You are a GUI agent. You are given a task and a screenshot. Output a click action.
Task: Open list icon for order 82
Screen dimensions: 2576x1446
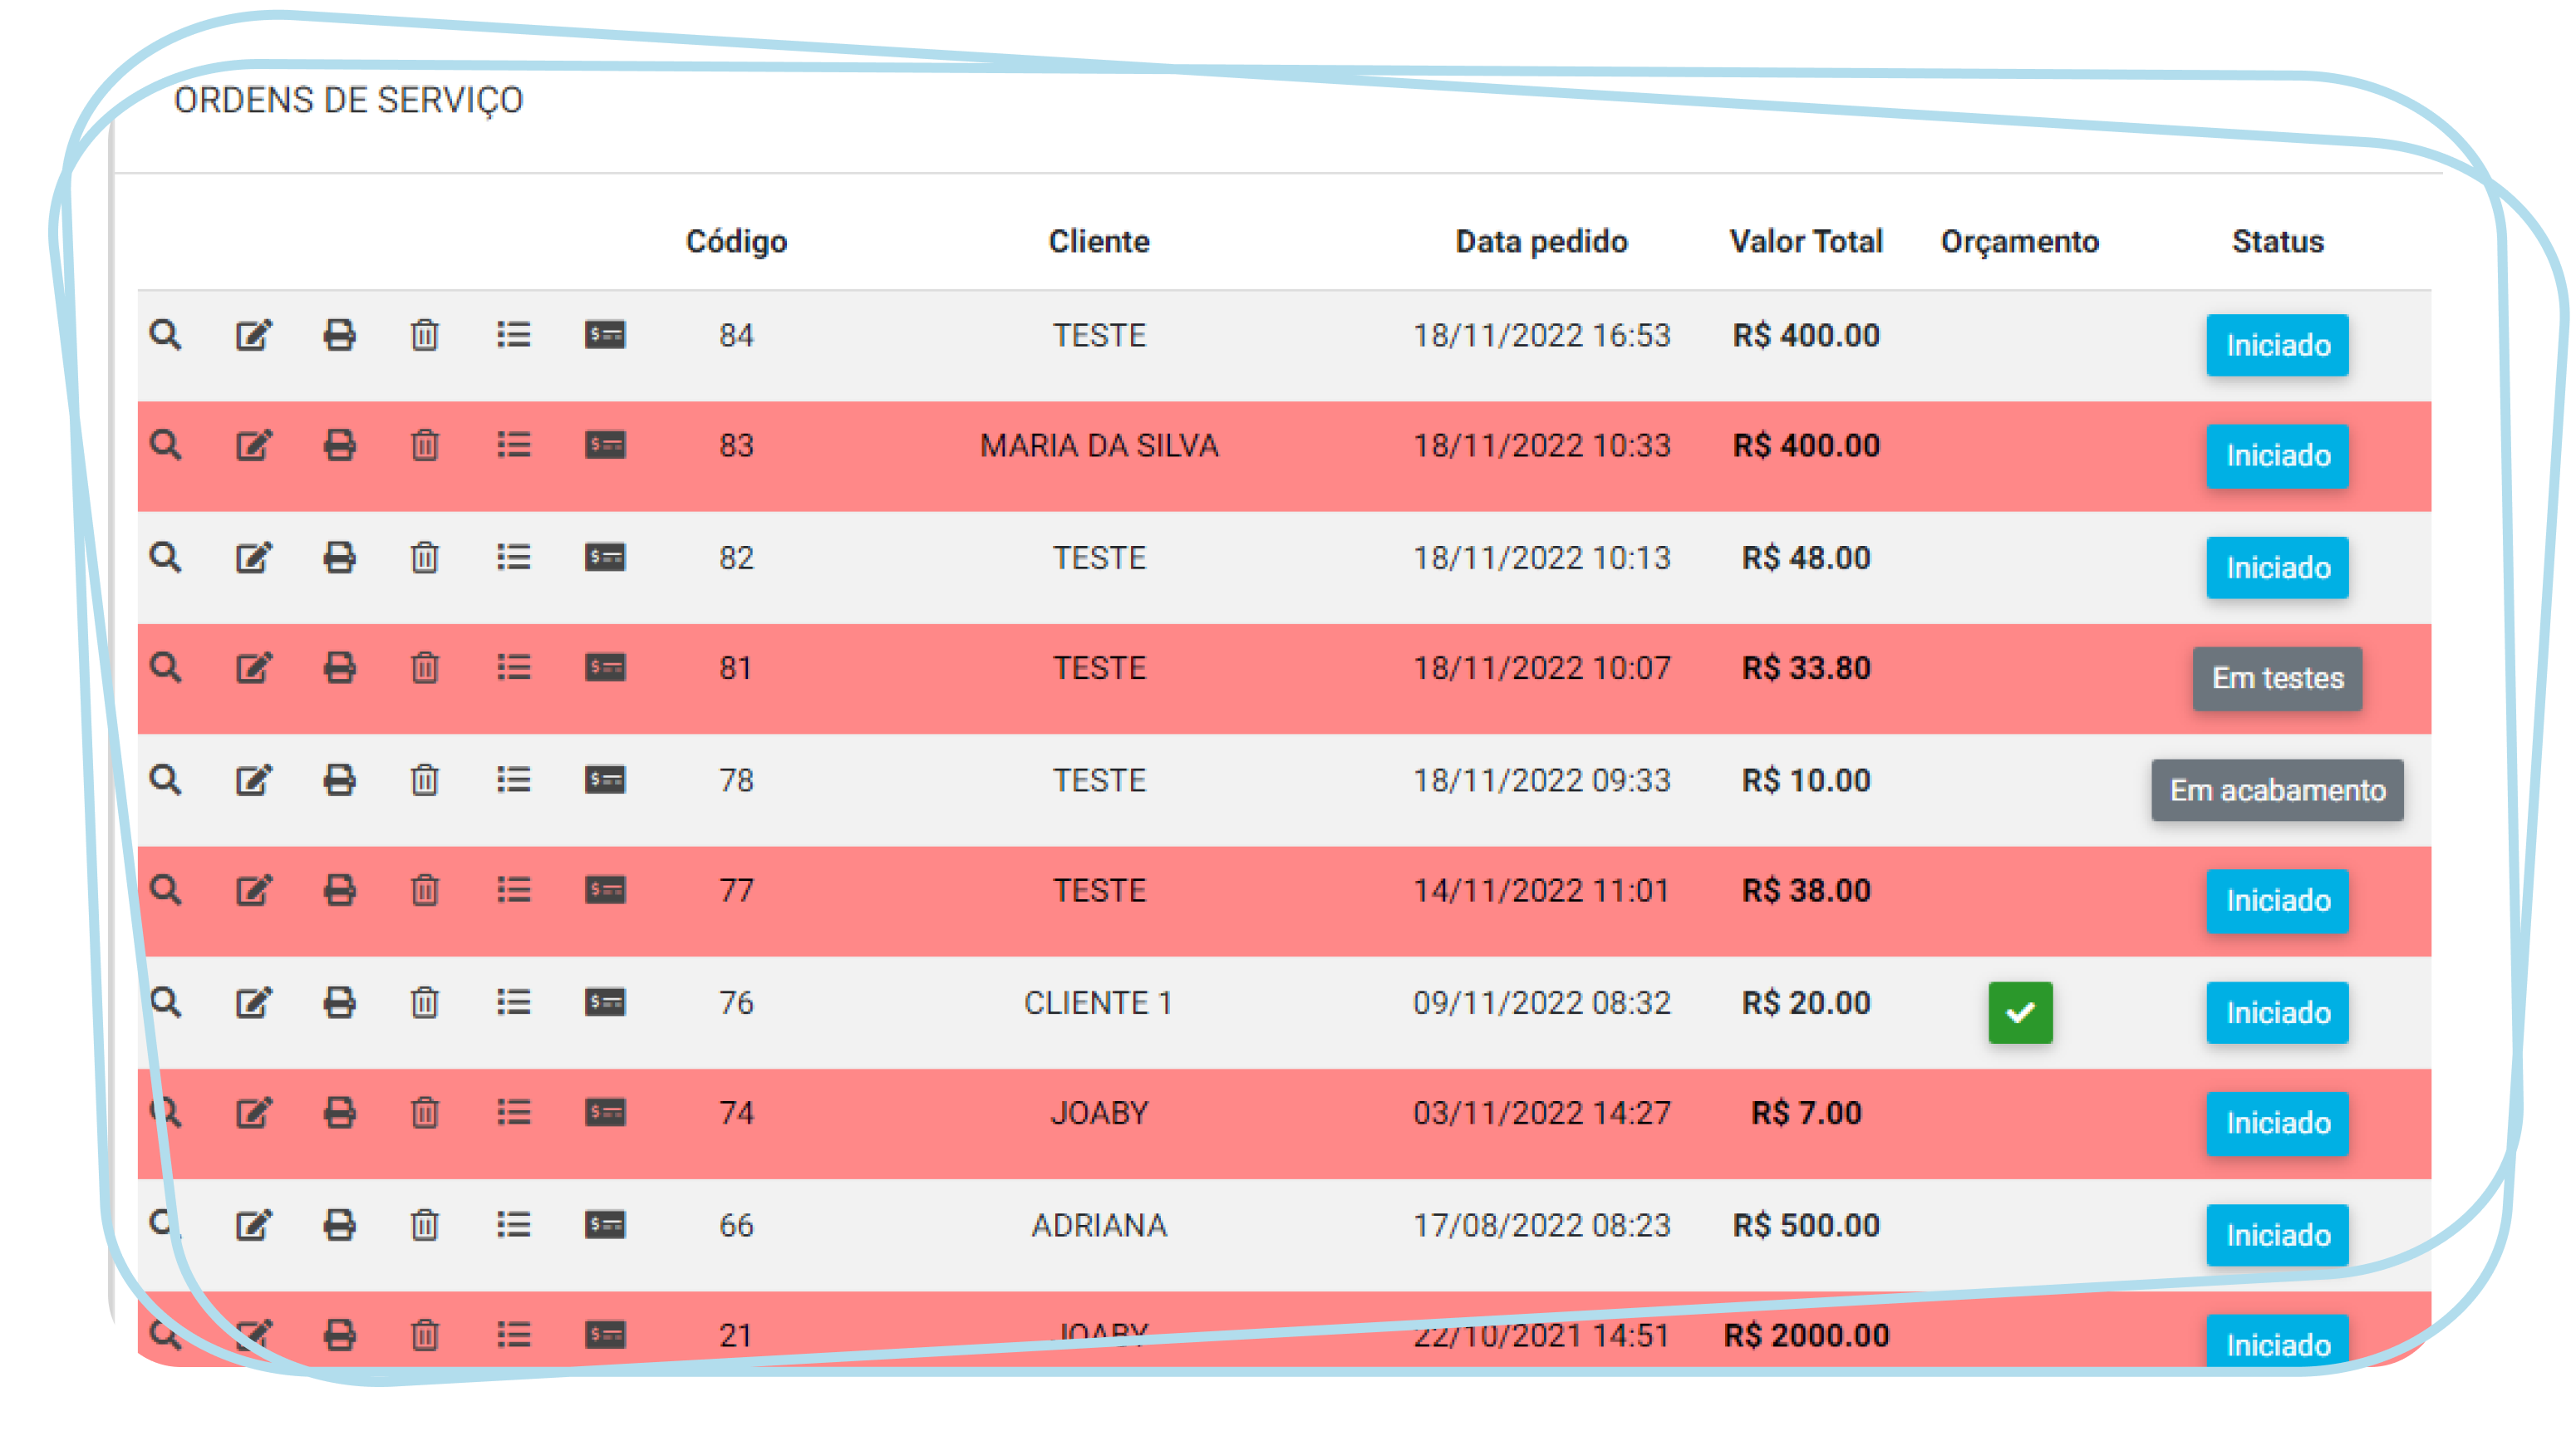[514, 557]
